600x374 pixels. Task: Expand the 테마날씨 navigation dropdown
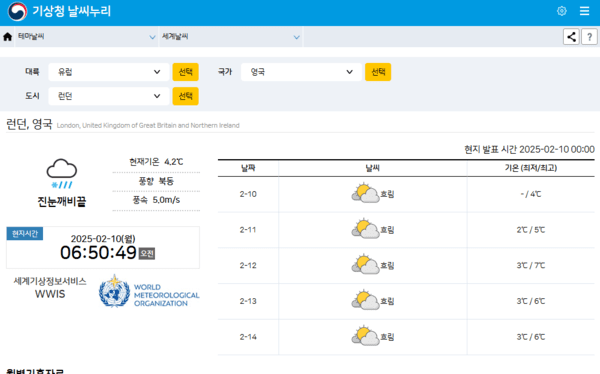(x=86, y=37)
